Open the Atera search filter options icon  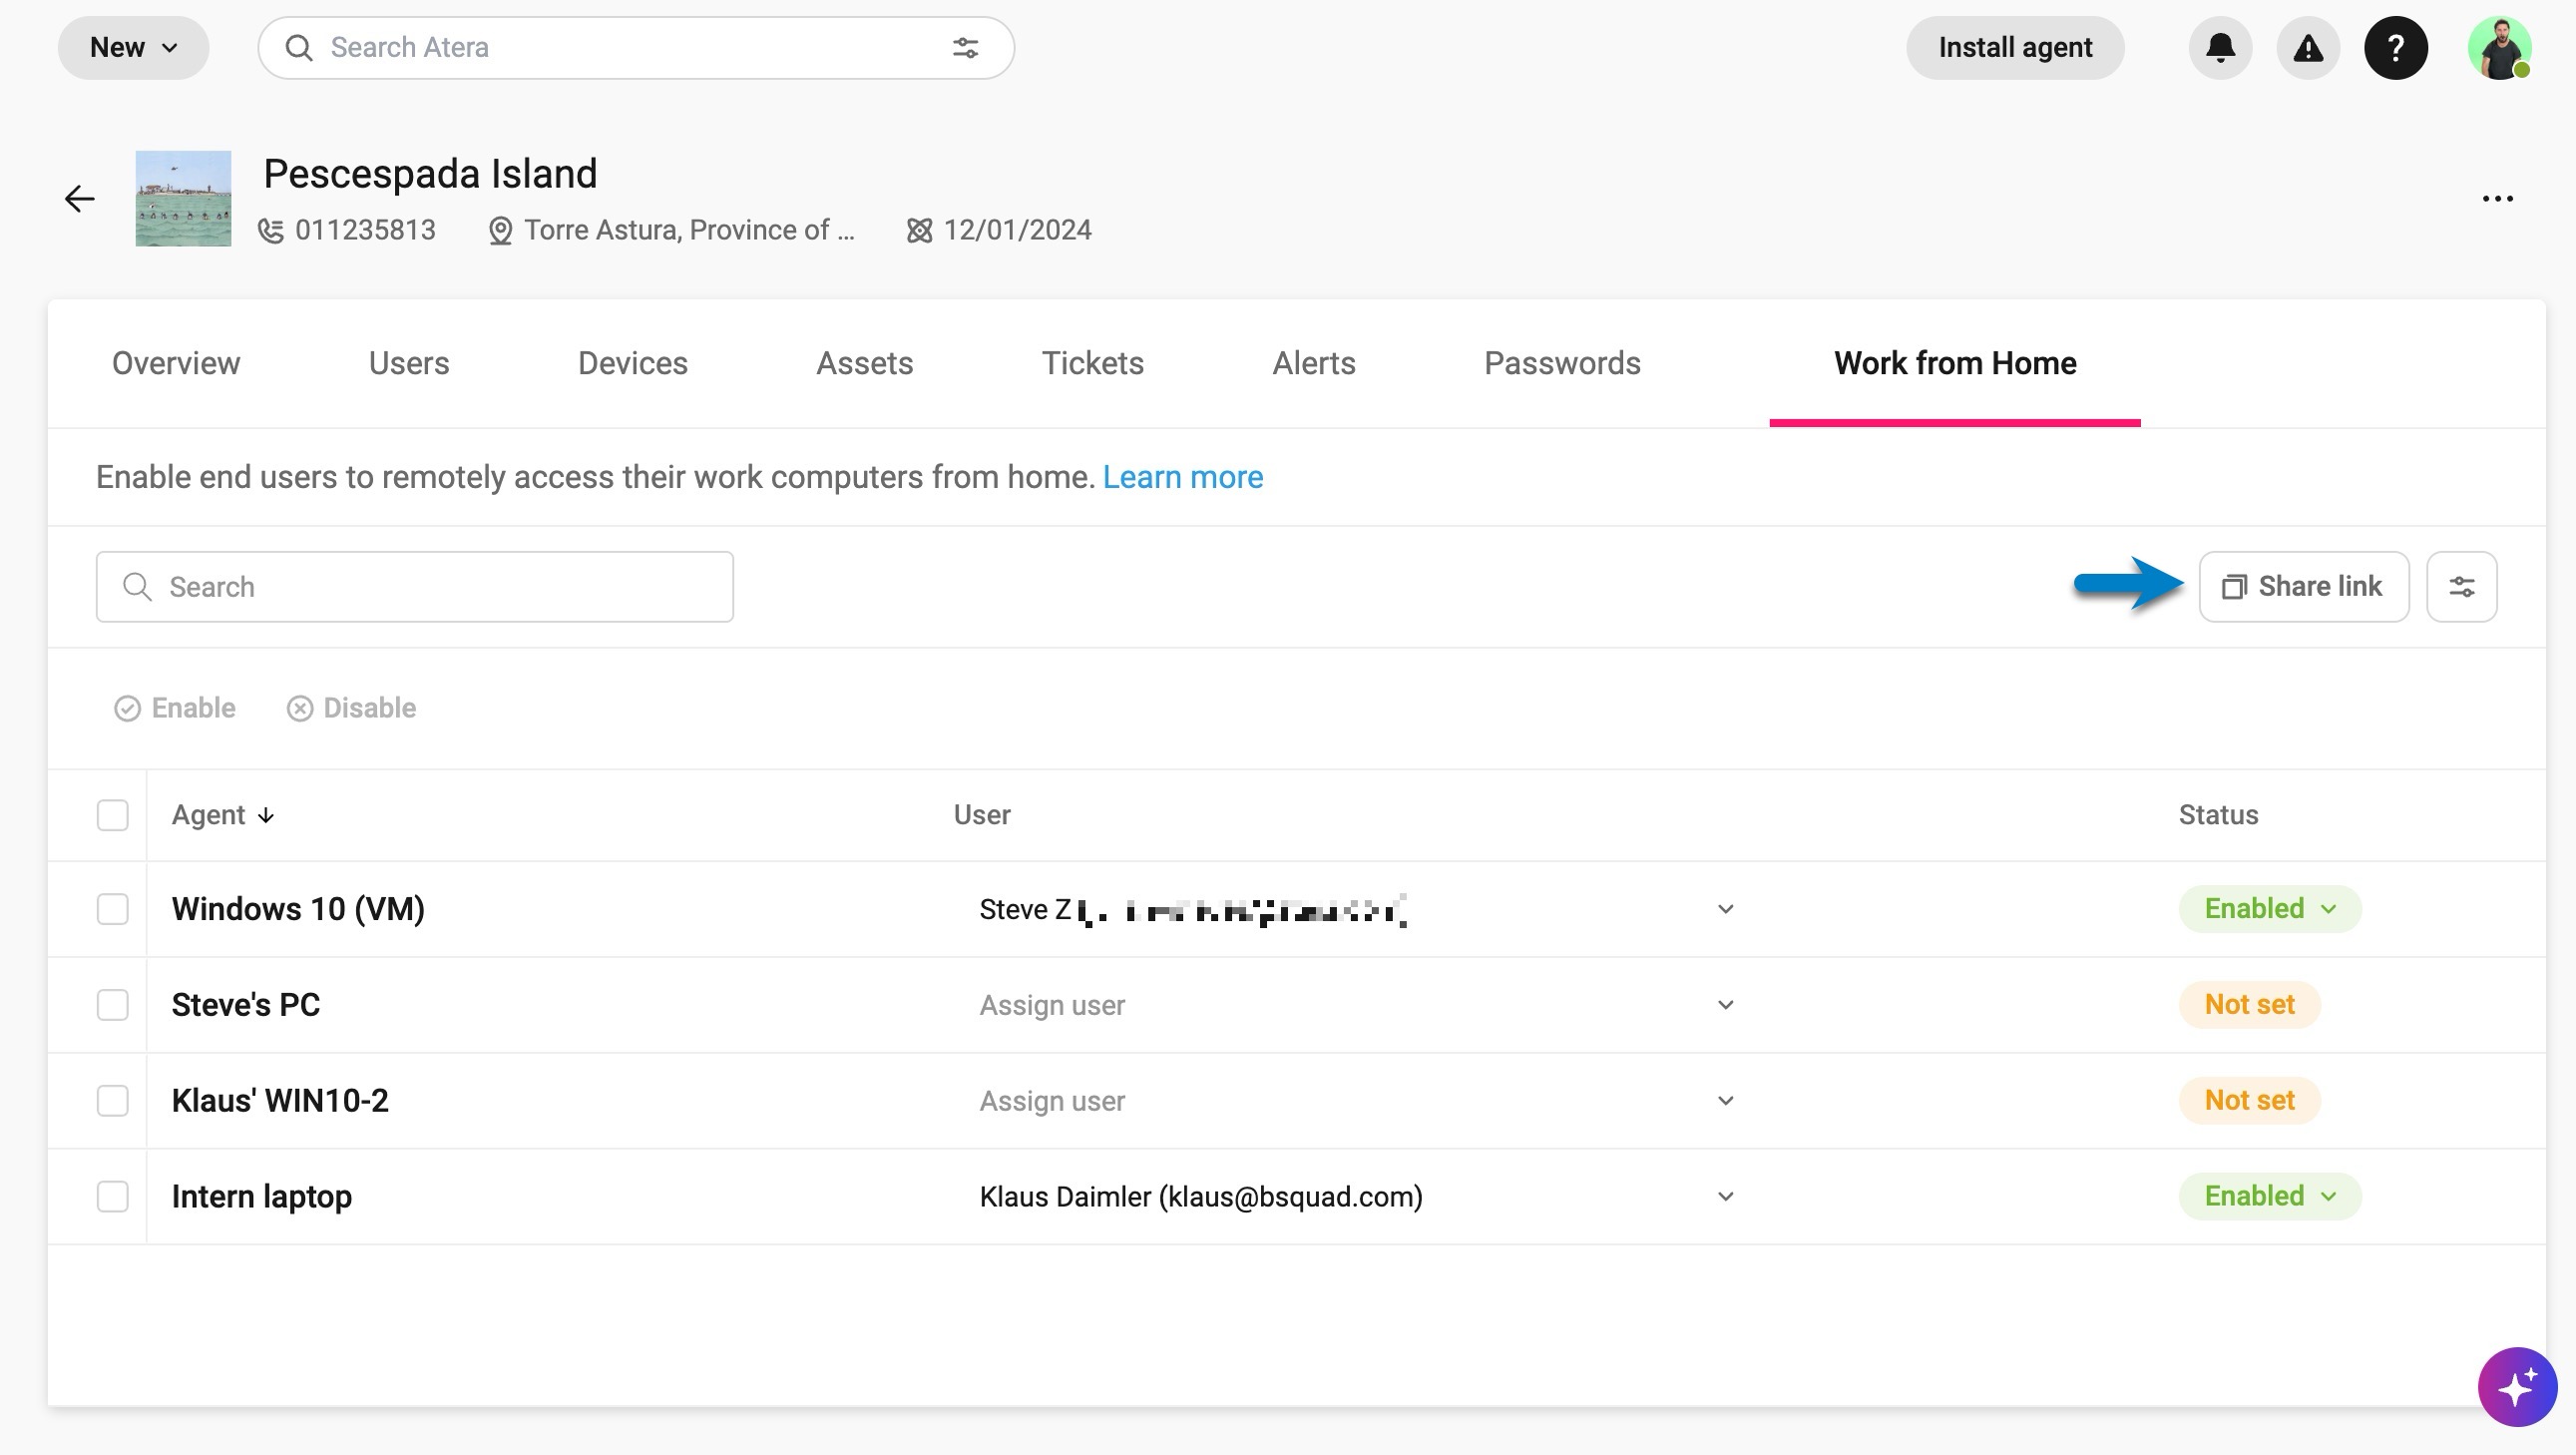(x=965, y=48)
